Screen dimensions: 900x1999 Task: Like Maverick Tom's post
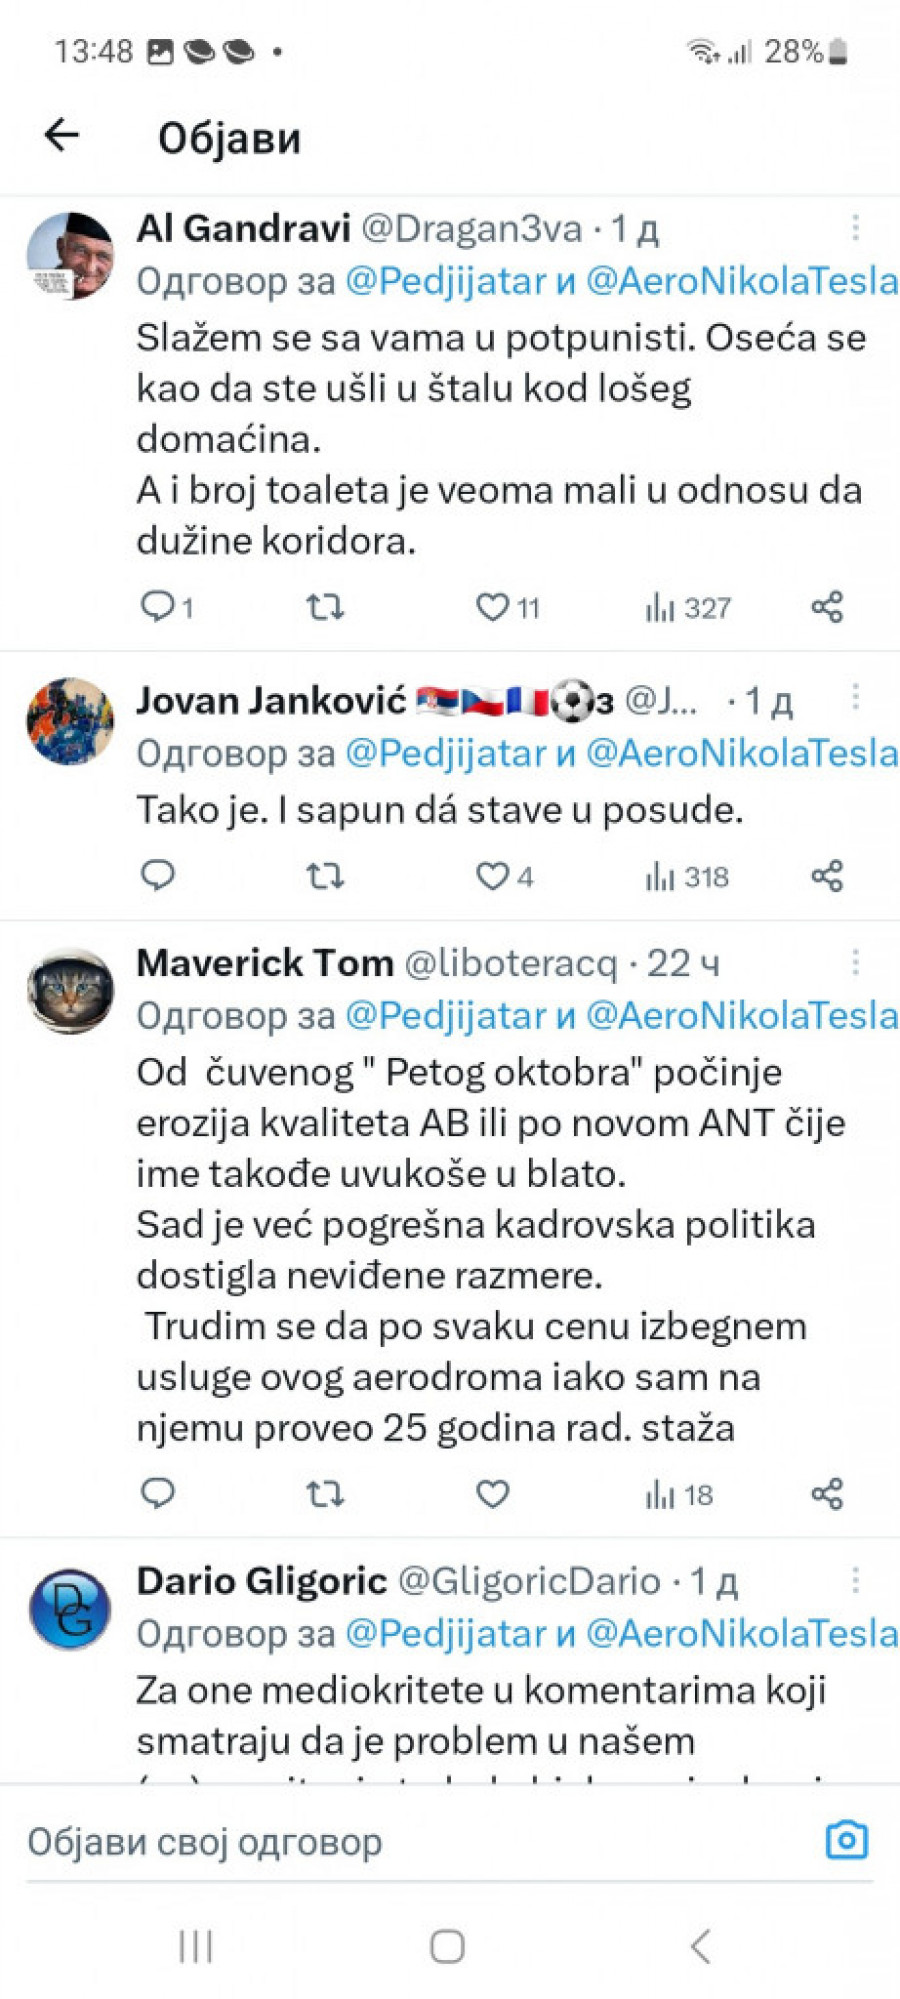tap(492, 1494)
